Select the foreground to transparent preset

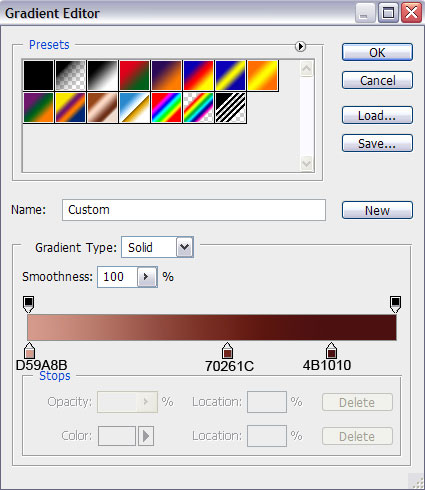[x=70, y=75]
